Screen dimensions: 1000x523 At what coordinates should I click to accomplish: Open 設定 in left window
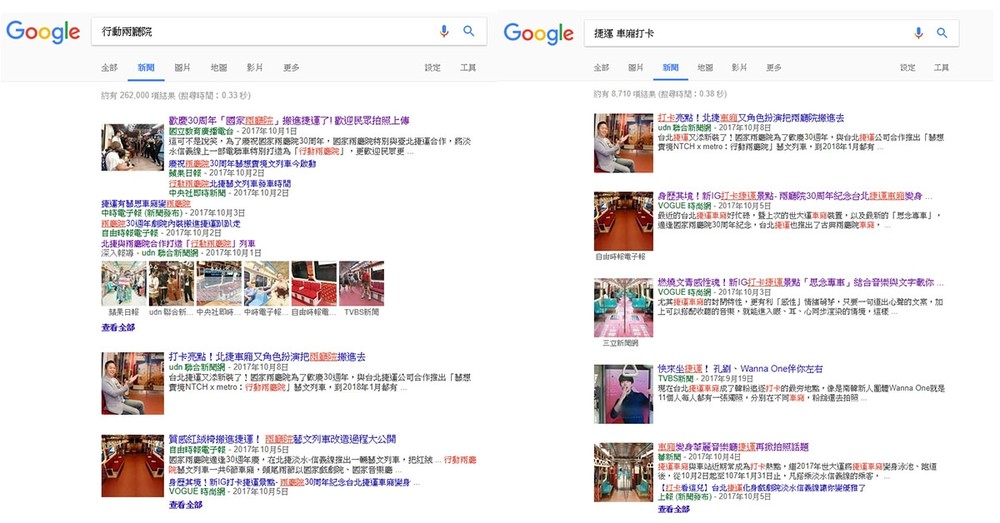432,68
